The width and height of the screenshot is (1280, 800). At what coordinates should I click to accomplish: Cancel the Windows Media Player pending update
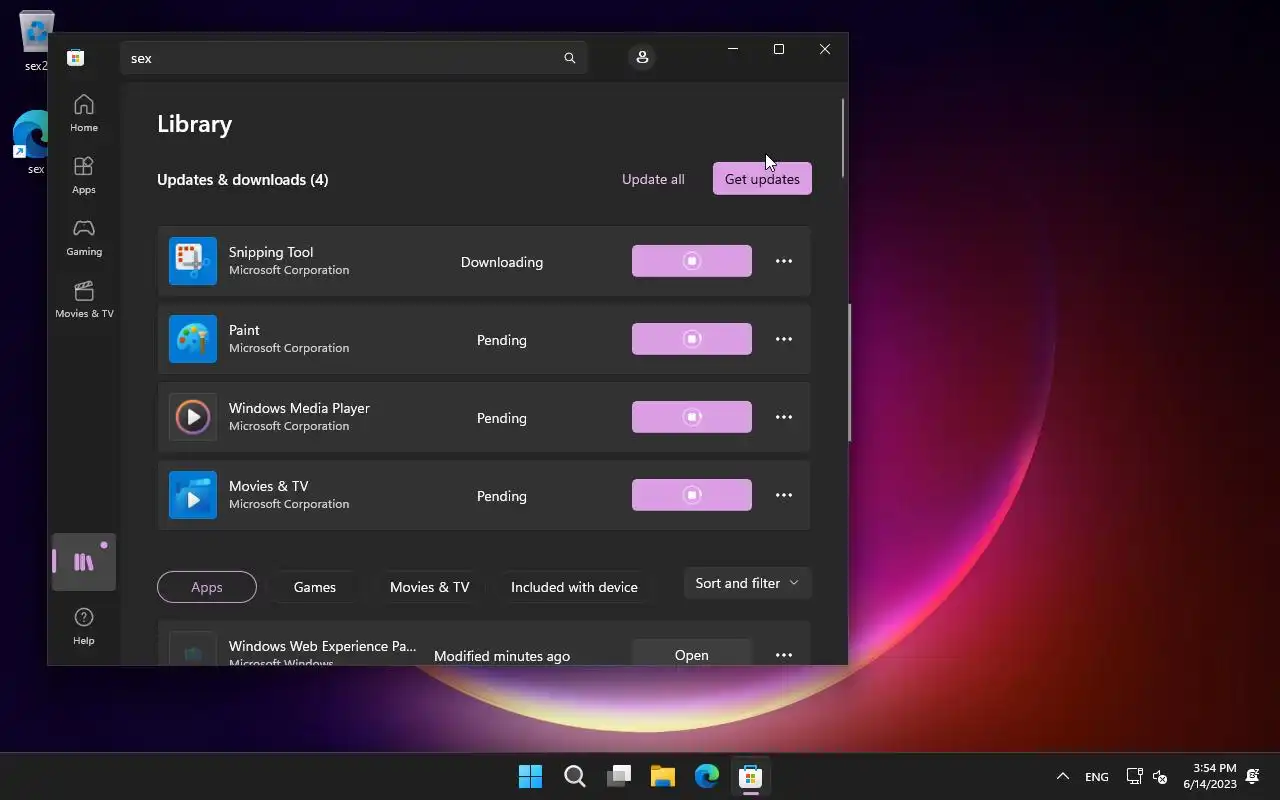[692, 417]
